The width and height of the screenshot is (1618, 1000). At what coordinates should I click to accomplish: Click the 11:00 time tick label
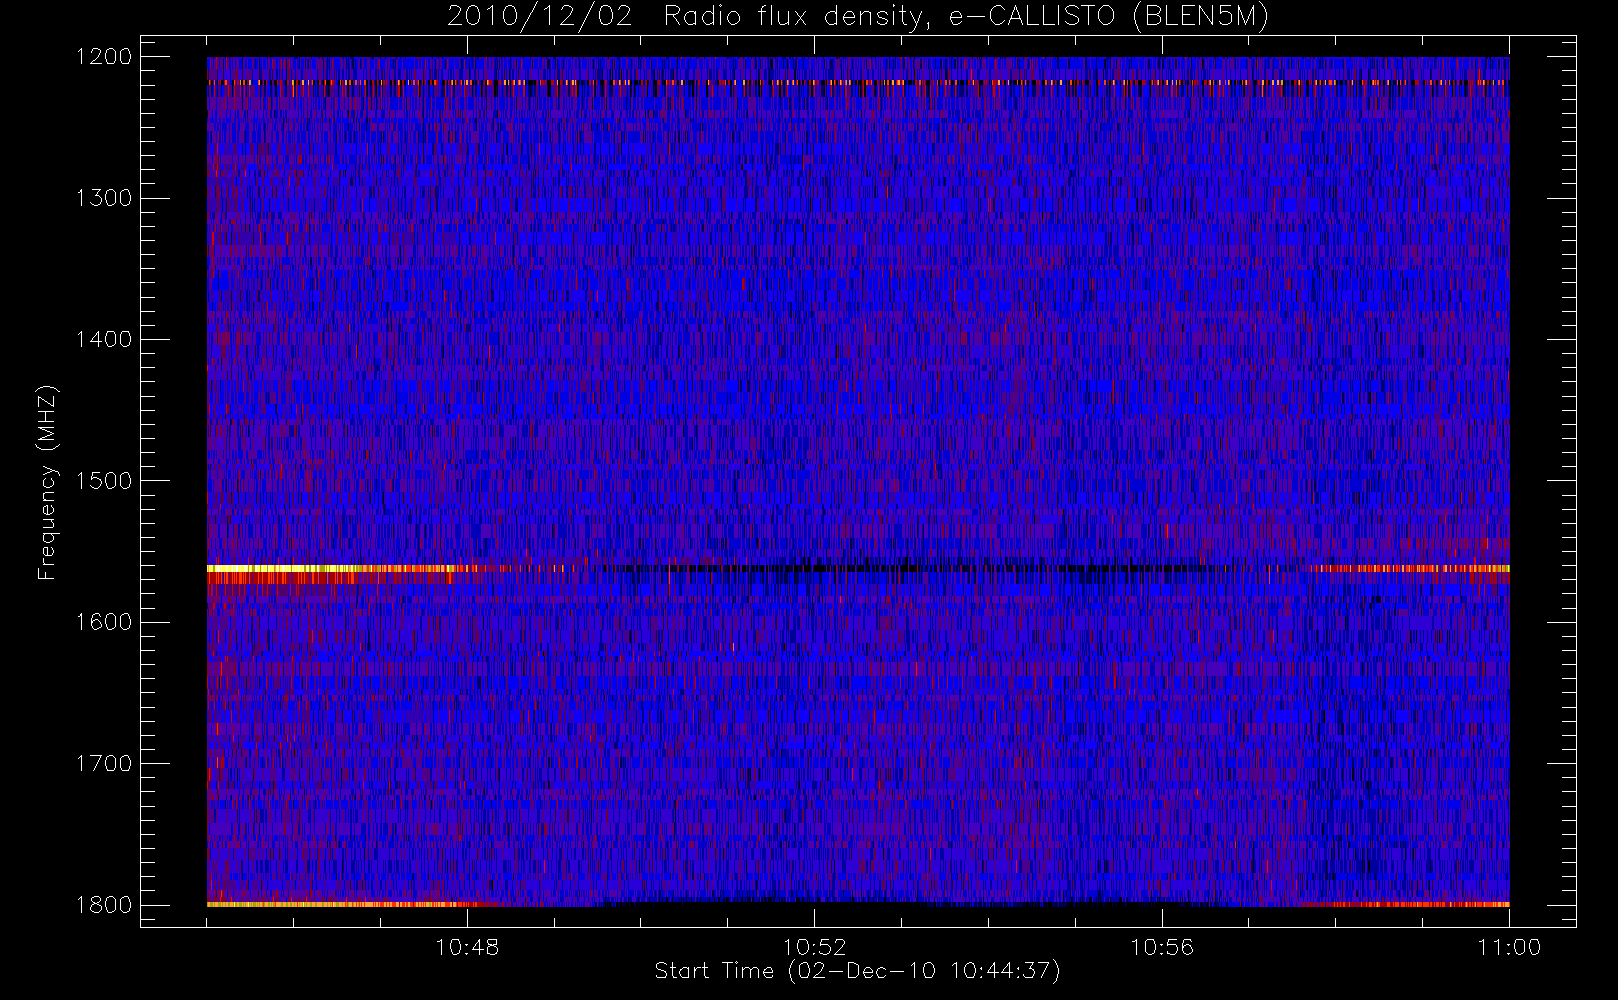(x=1509, y=947)
